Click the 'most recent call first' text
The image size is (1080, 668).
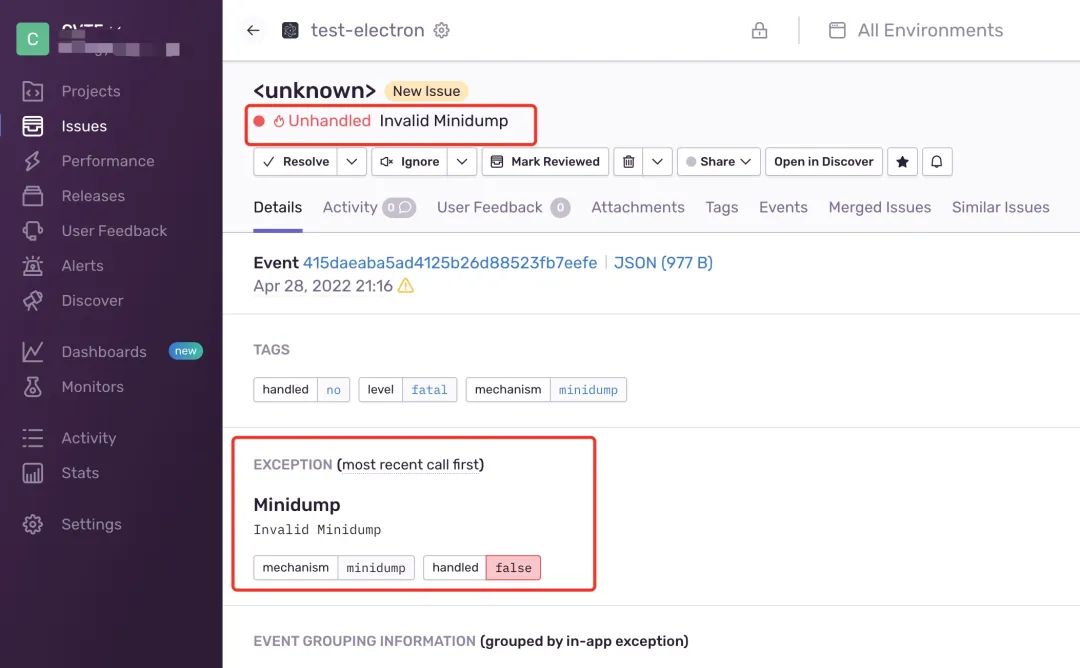coord(411,465)
